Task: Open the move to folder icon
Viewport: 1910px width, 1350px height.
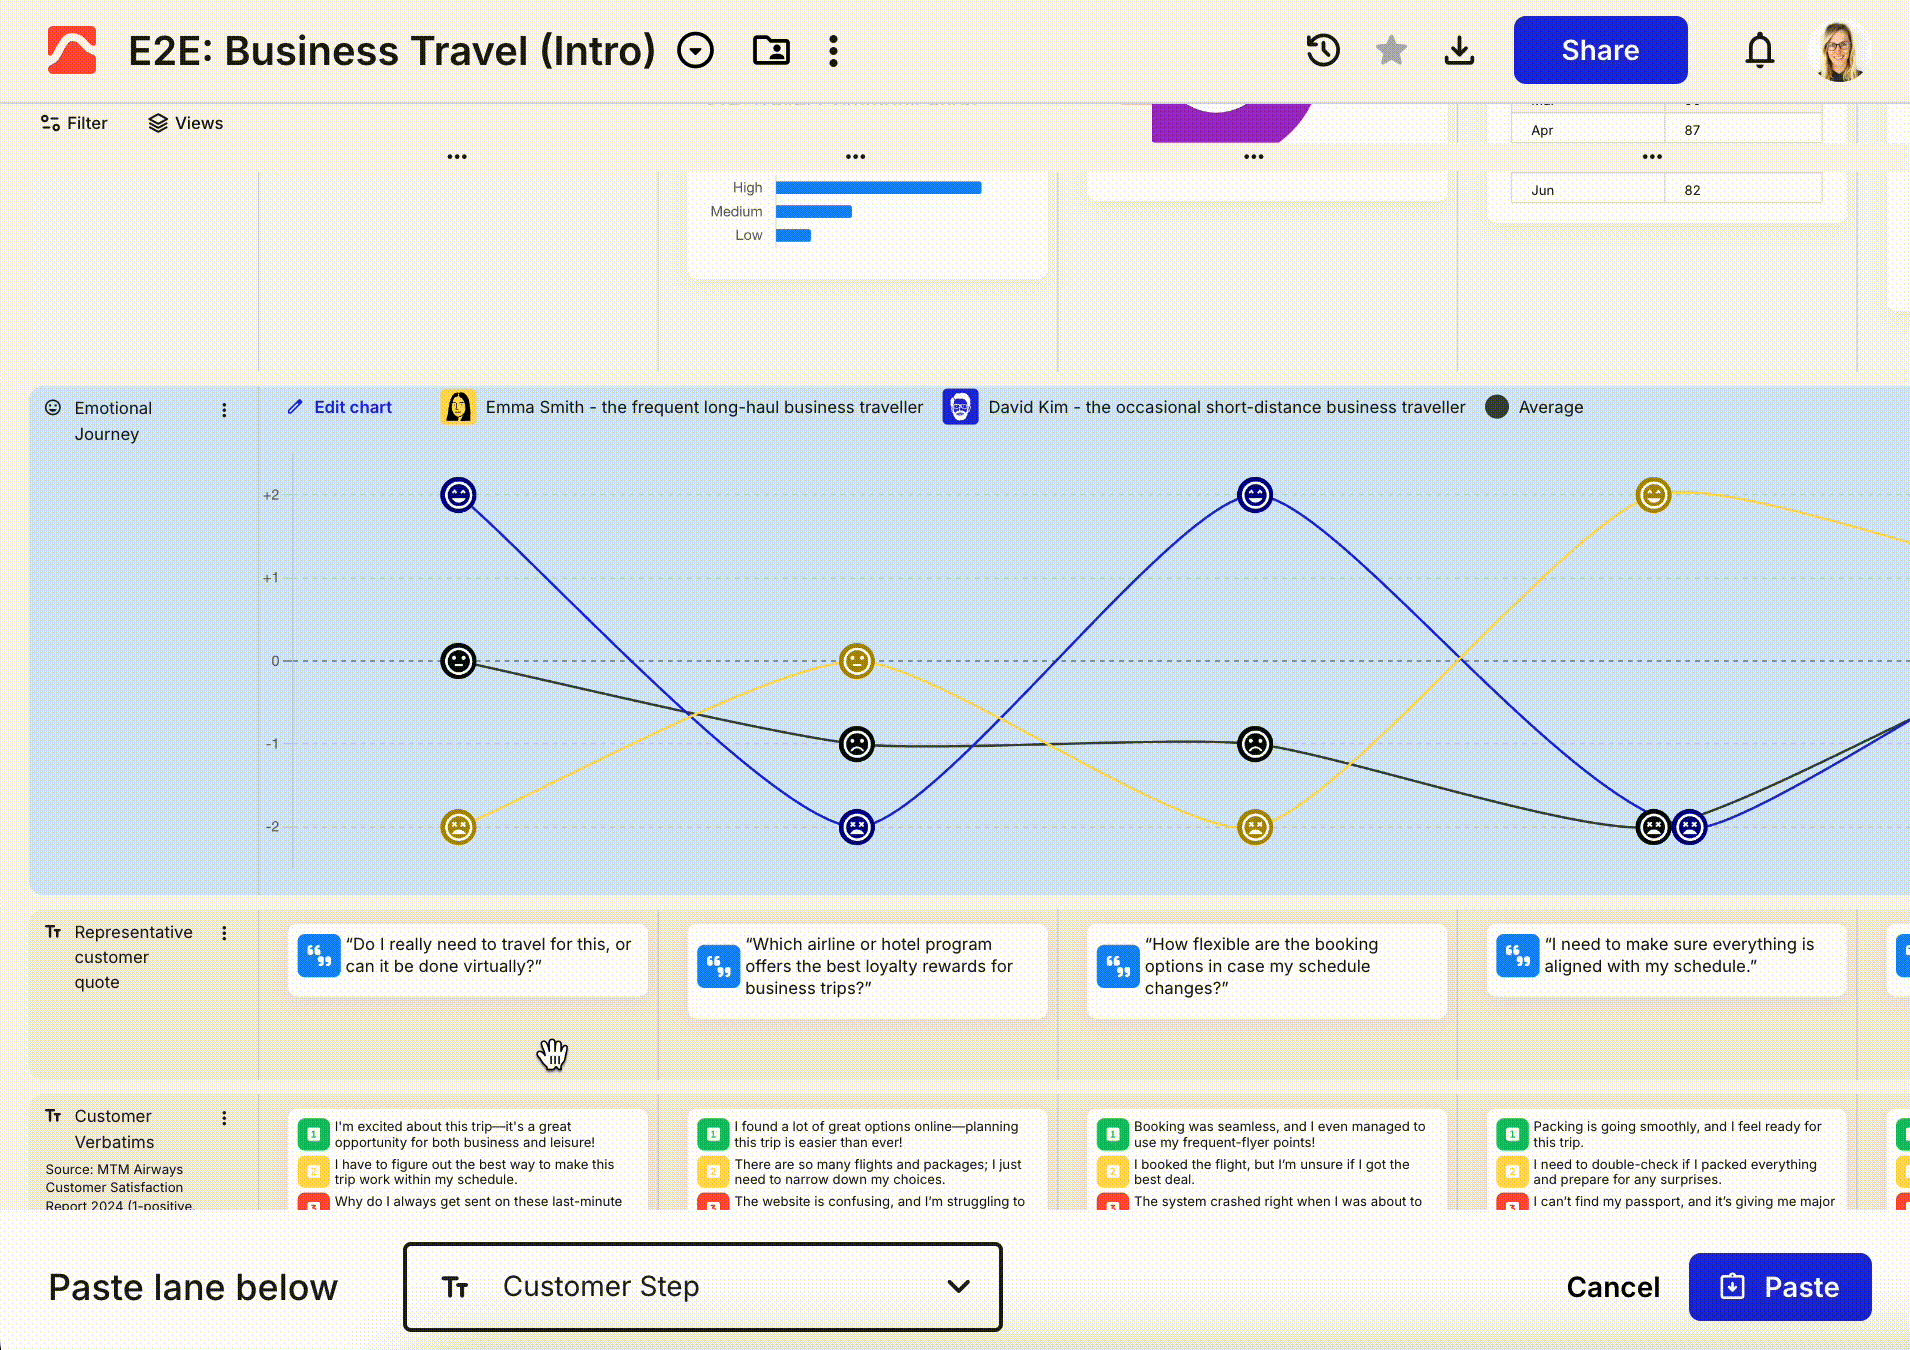Action: tap(771, 50)
